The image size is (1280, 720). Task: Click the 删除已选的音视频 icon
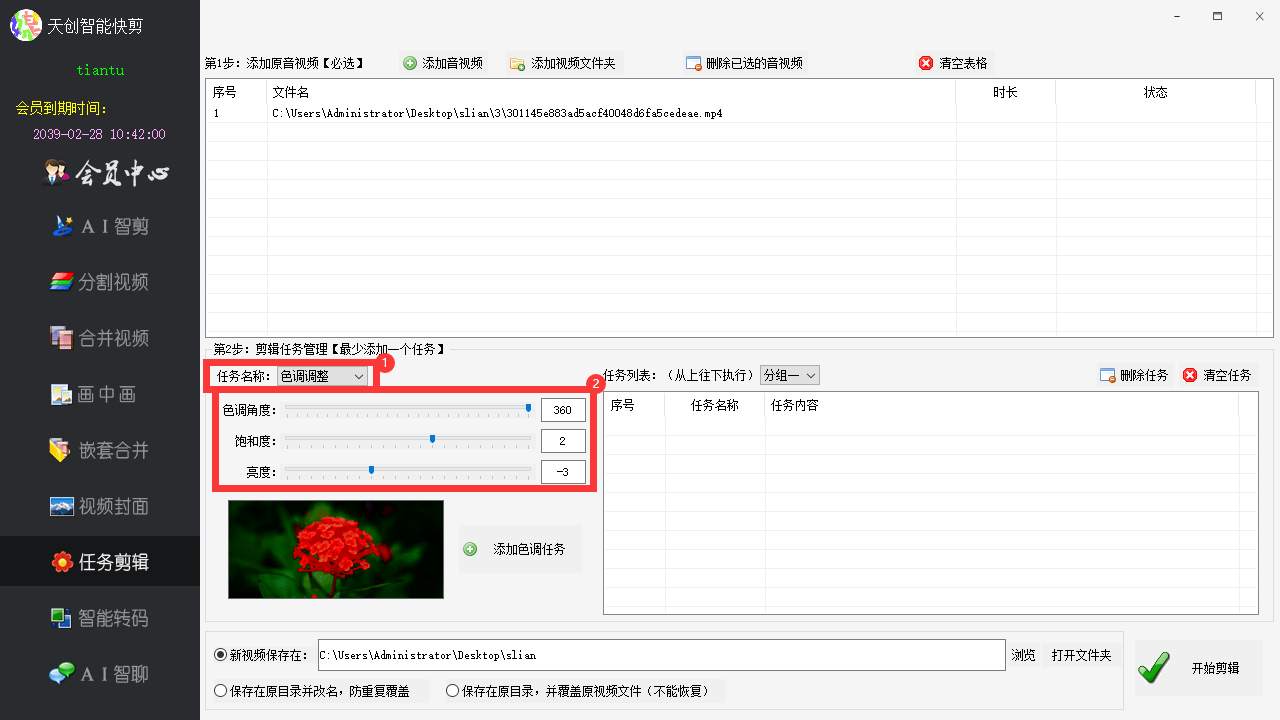693,63
